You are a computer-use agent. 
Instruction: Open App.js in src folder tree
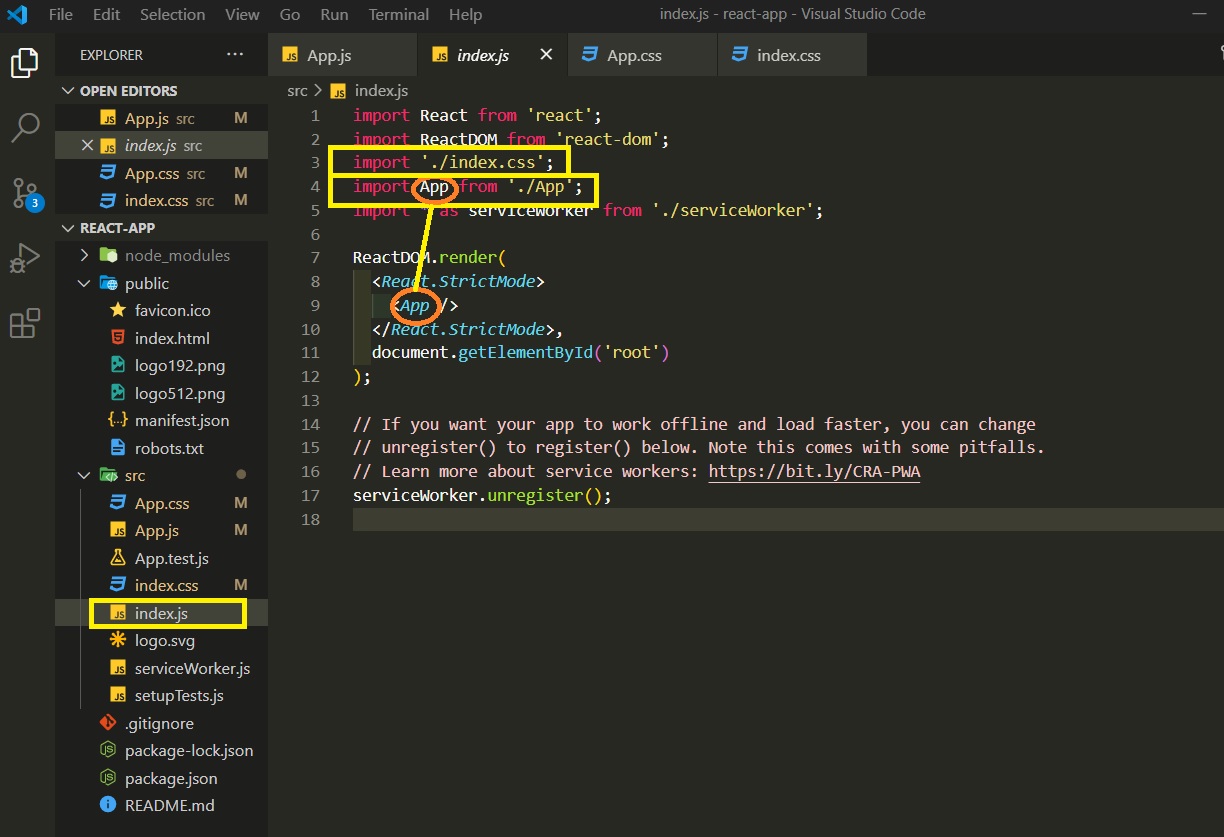coord(160,530)
